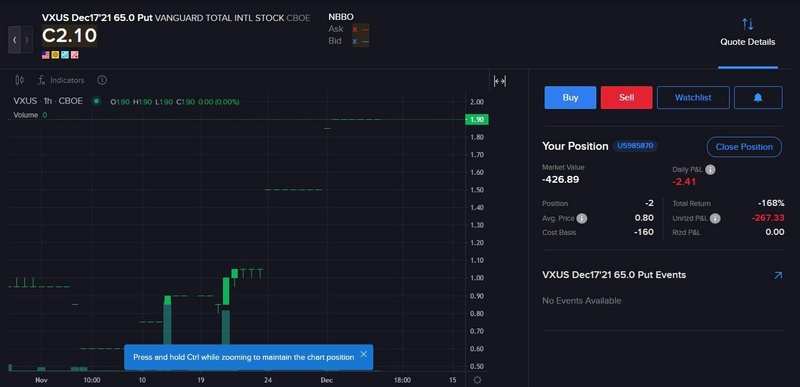Click the Avg. Price info icon
The image size is (800, 387).
(582, 218)
